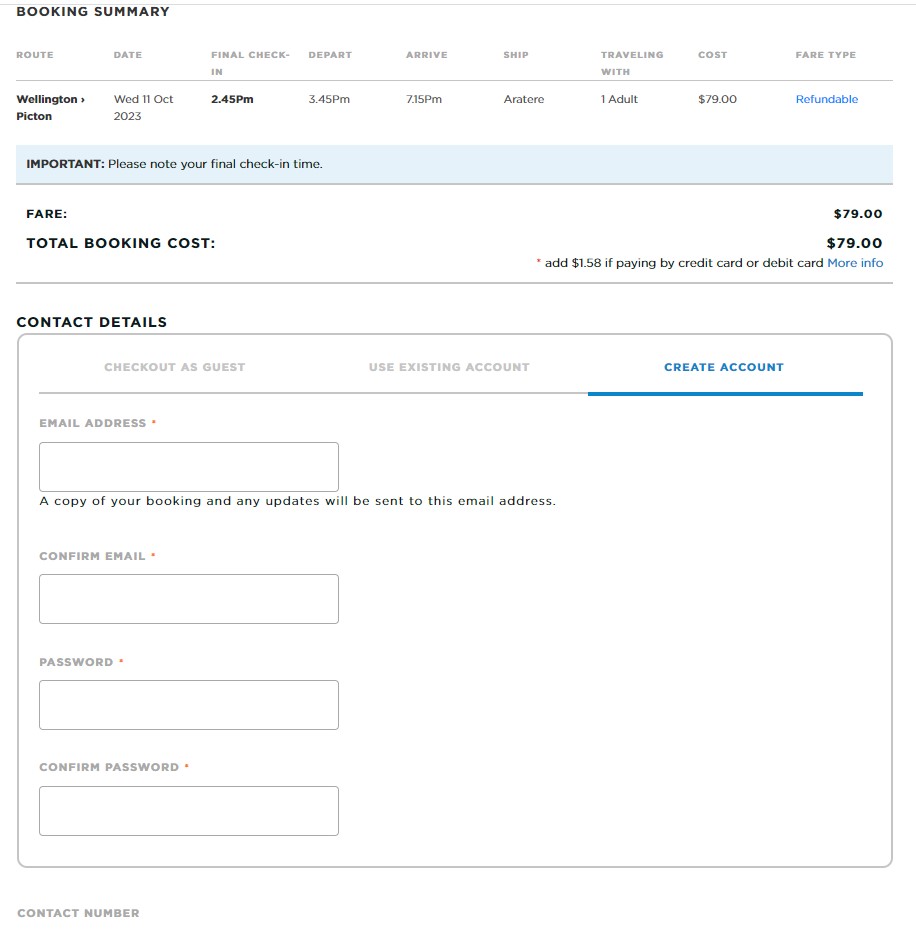Click the Final Check-In column header
This screenshot has height=931, width=916.
250,63
